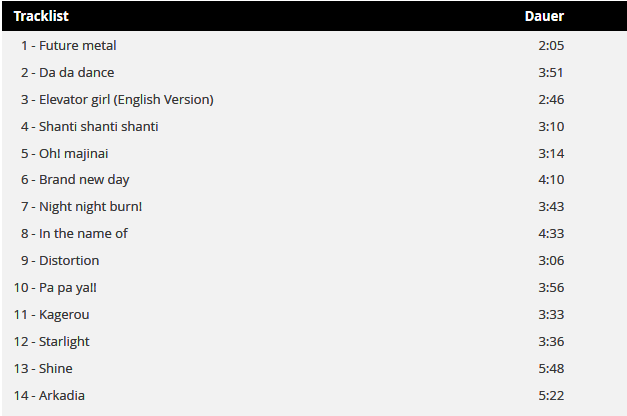Click the Tracklist column header

coord(41,16)
